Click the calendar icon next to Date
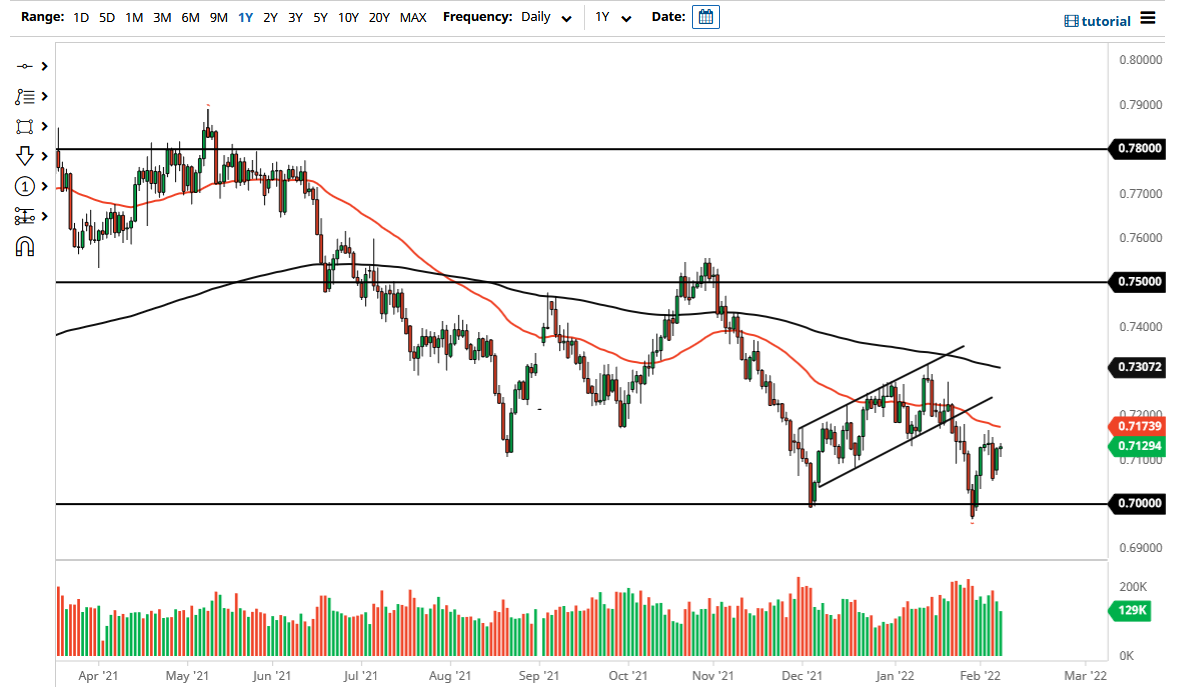Screen dimensions: 1179x693 (706, 17)
